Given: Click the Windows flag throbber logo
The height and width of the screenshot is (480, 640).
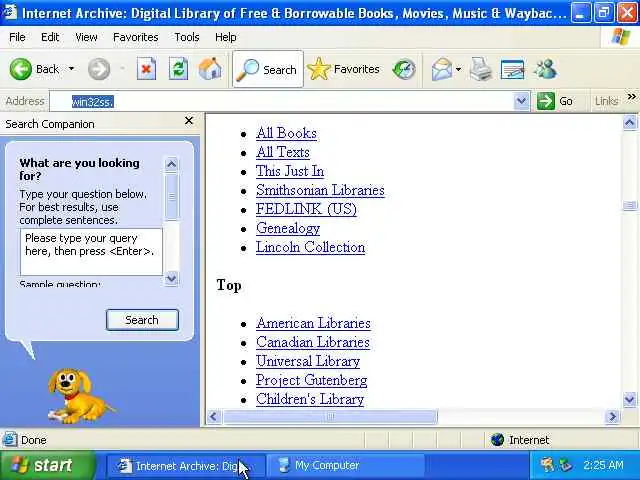Looking at the screenshot, I should [x=620, y=37].
